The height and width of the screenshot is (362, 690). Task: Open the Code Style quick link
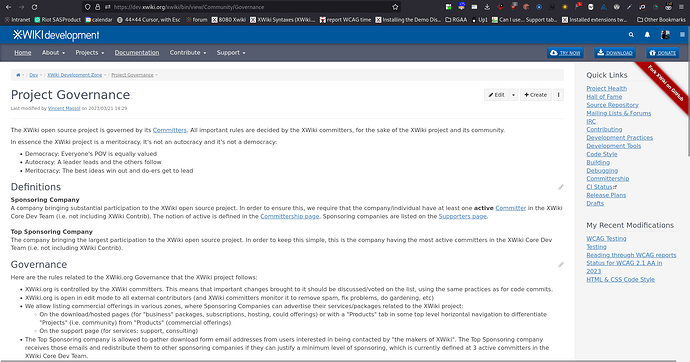602,154
